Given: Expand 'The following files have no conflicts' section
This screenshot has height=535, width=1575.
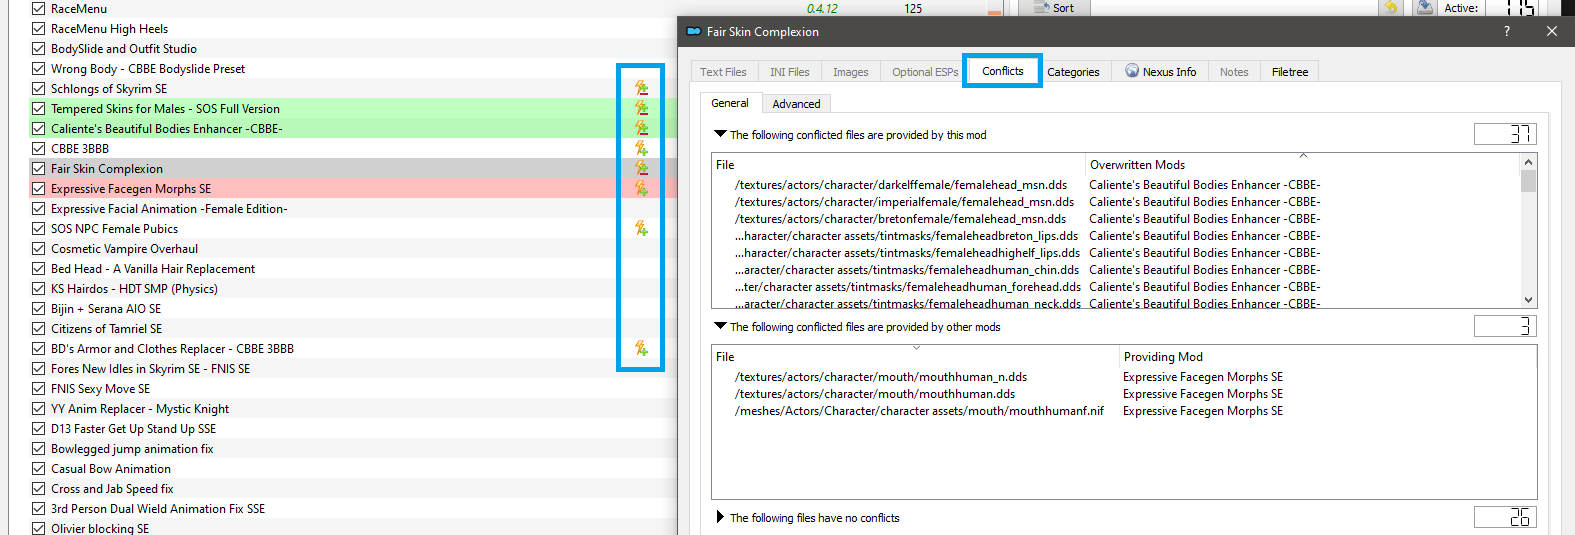Looking at the screenshot, I should click(720, 517).
